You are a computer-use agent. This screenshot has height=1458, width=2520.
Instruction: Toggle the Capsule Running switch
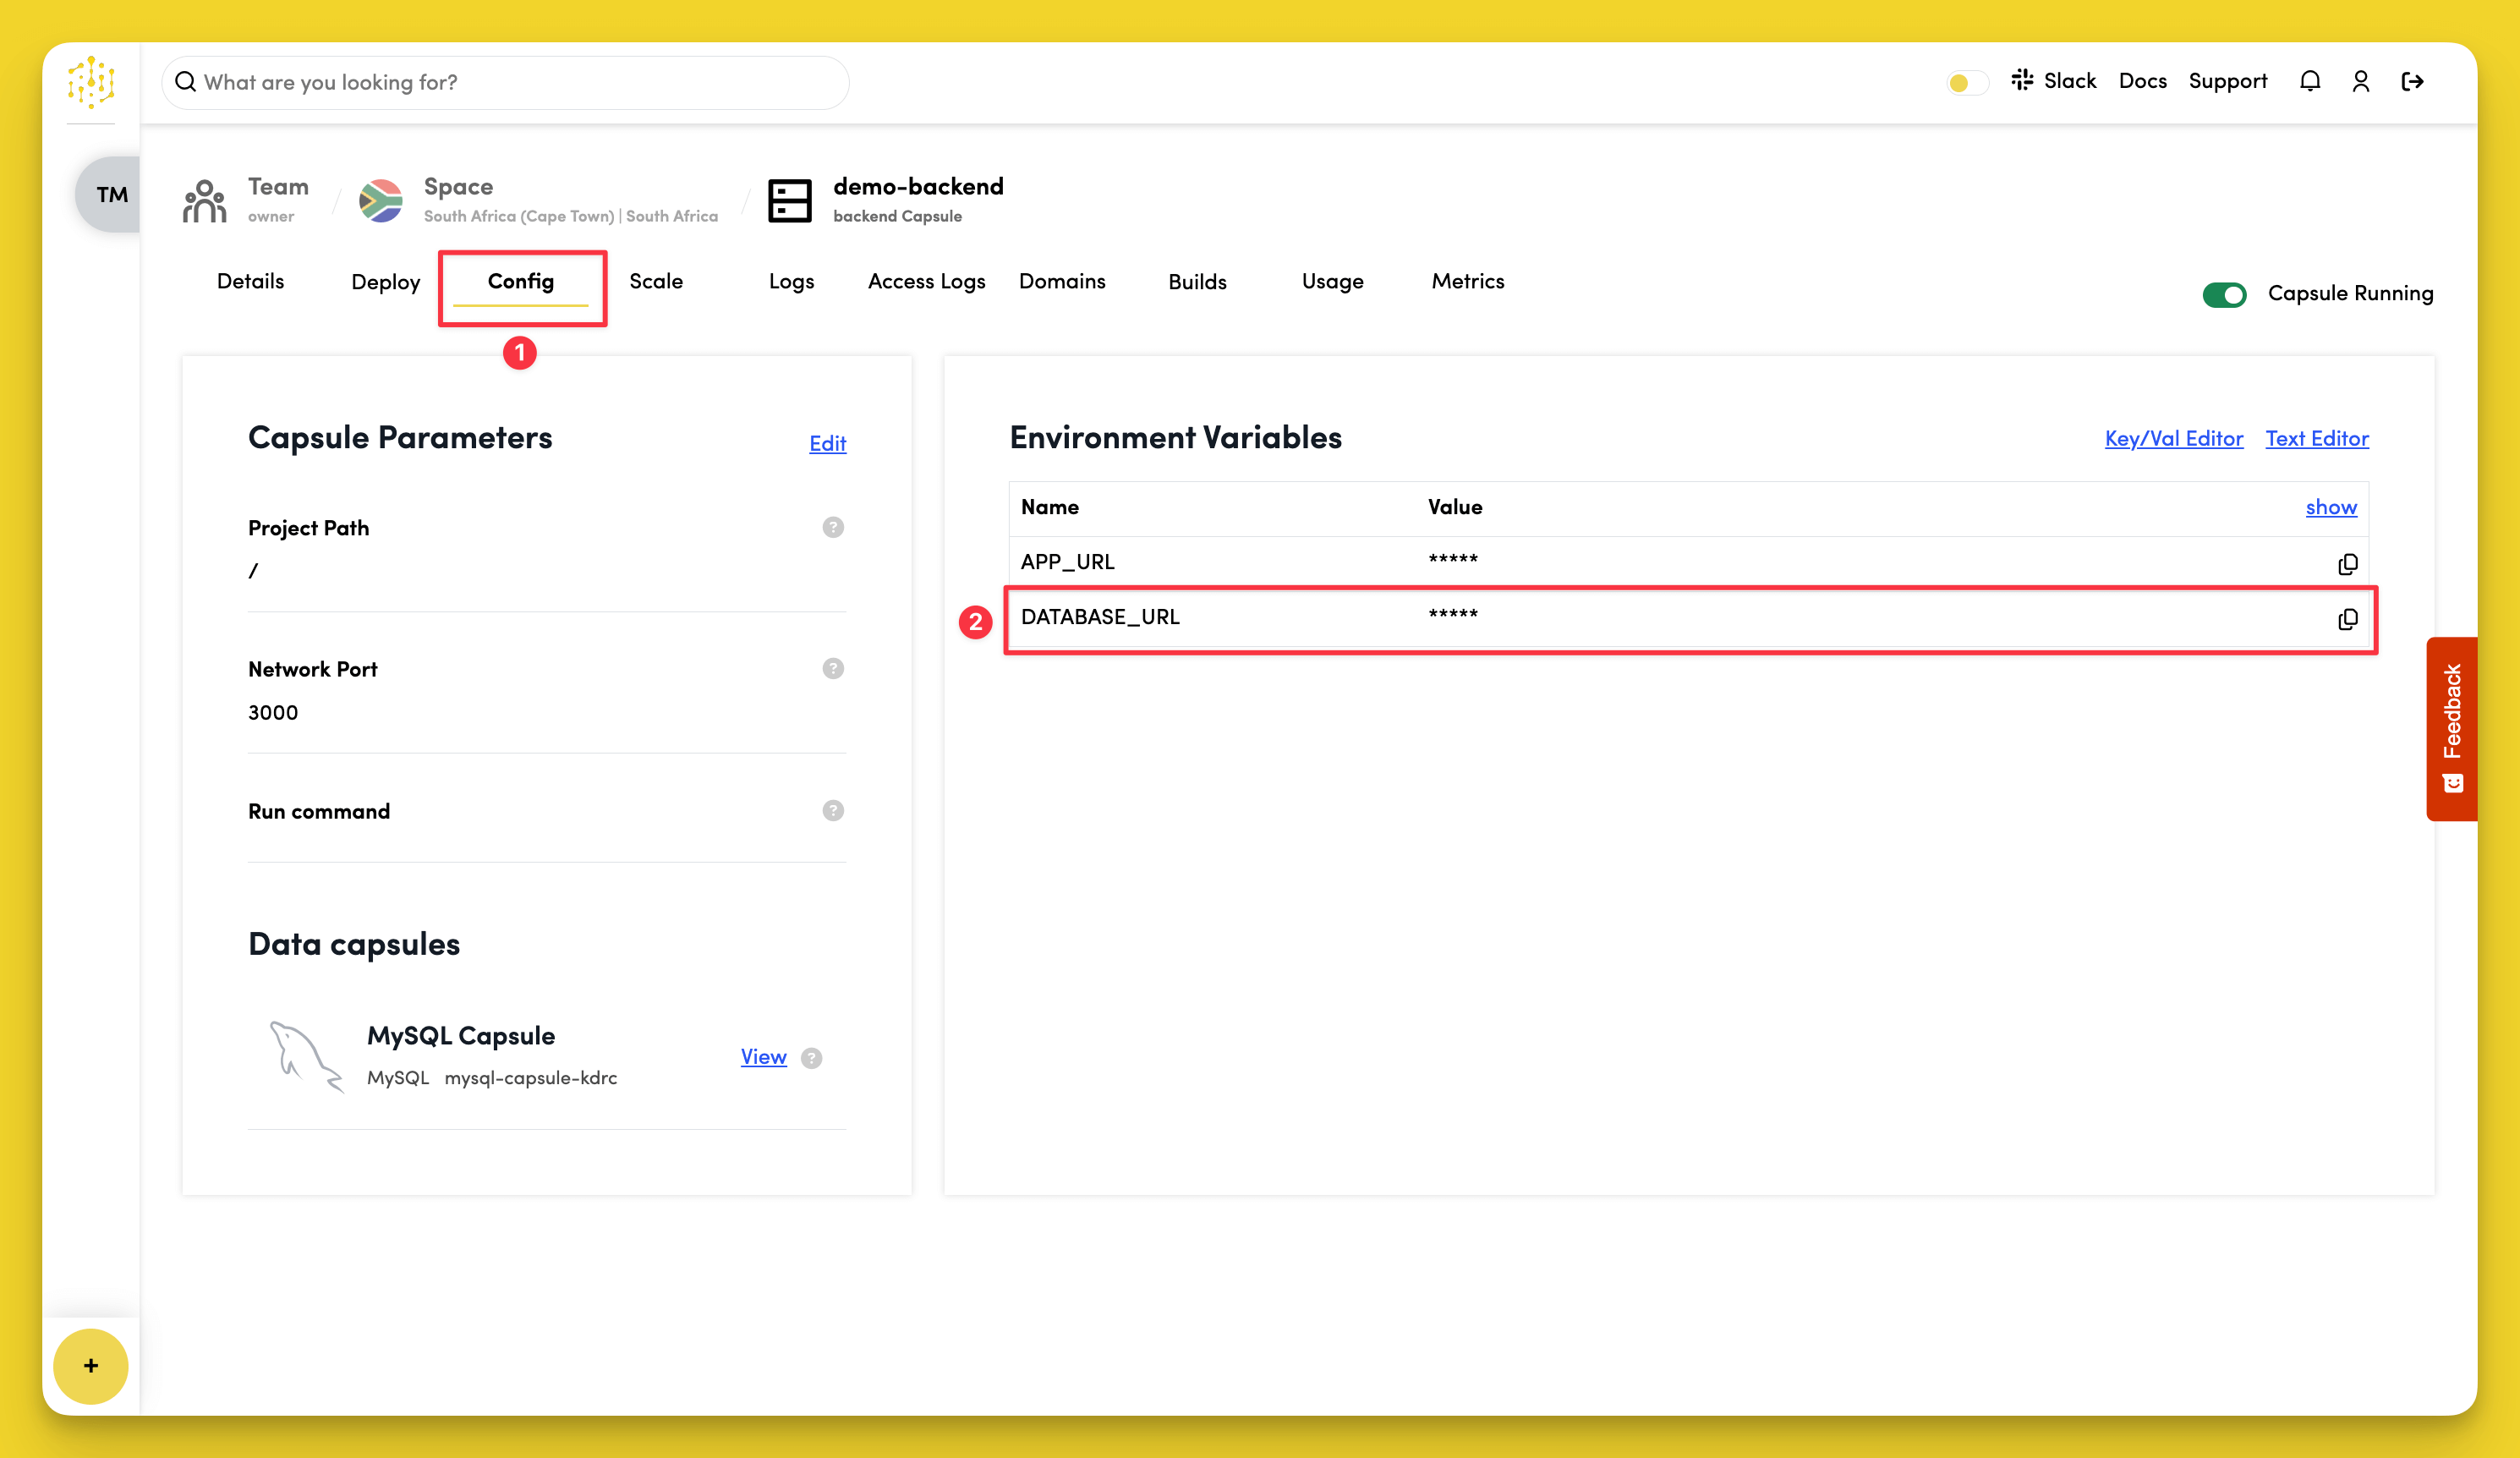2224,294
